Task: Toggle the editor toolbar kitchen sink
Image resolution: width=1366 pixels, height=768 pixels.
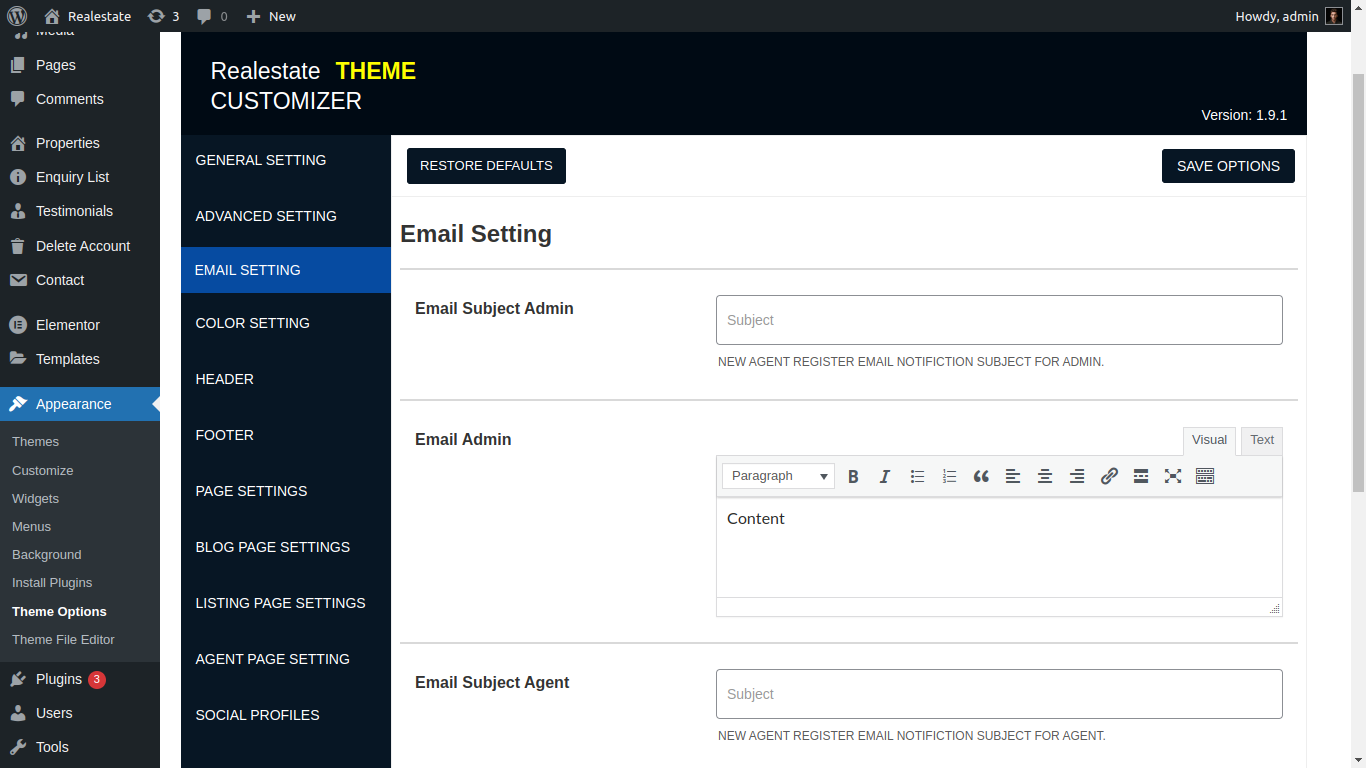Action: [1205, 476]
